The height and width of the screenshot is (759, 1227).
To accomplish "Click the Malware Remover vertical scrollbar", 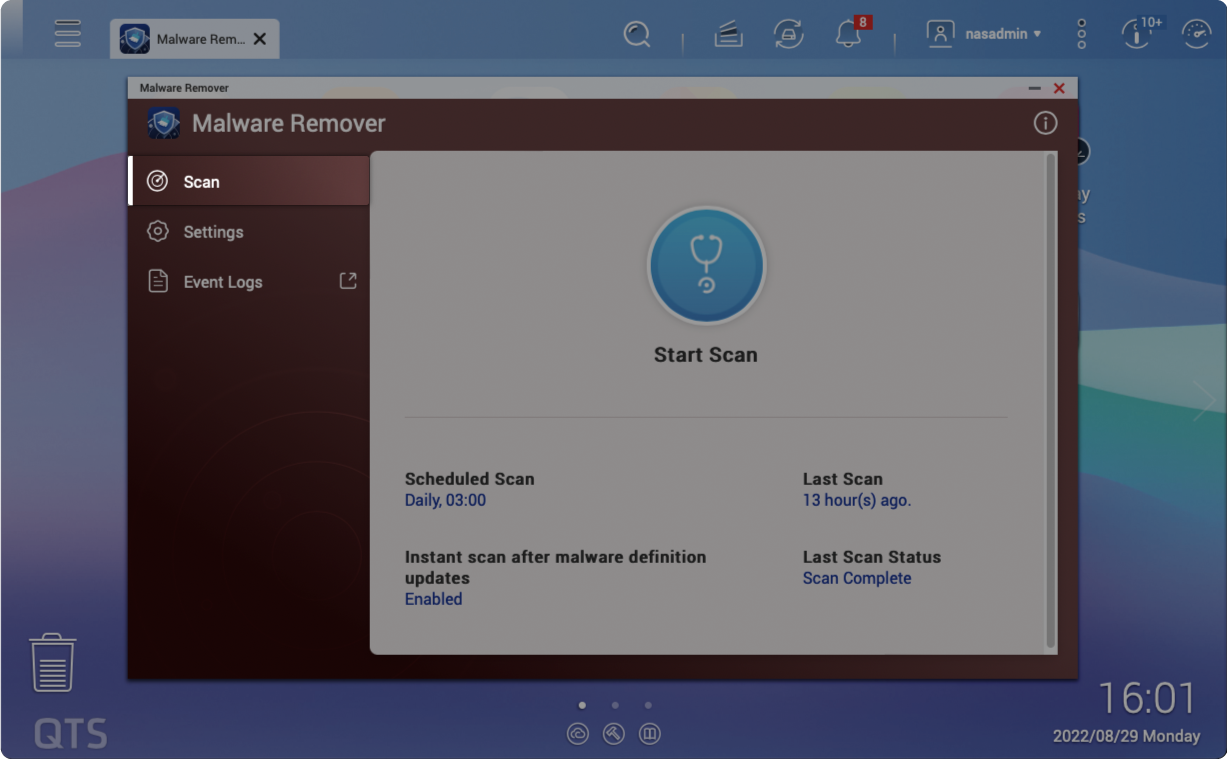I will click(1050, 400).
